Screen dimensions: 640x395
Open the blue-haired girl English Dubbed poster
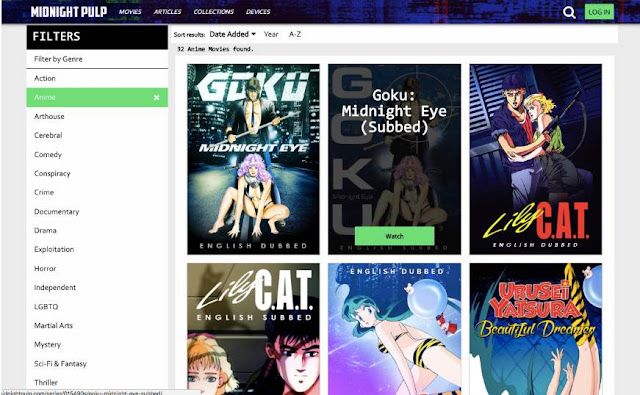[394, 329]
